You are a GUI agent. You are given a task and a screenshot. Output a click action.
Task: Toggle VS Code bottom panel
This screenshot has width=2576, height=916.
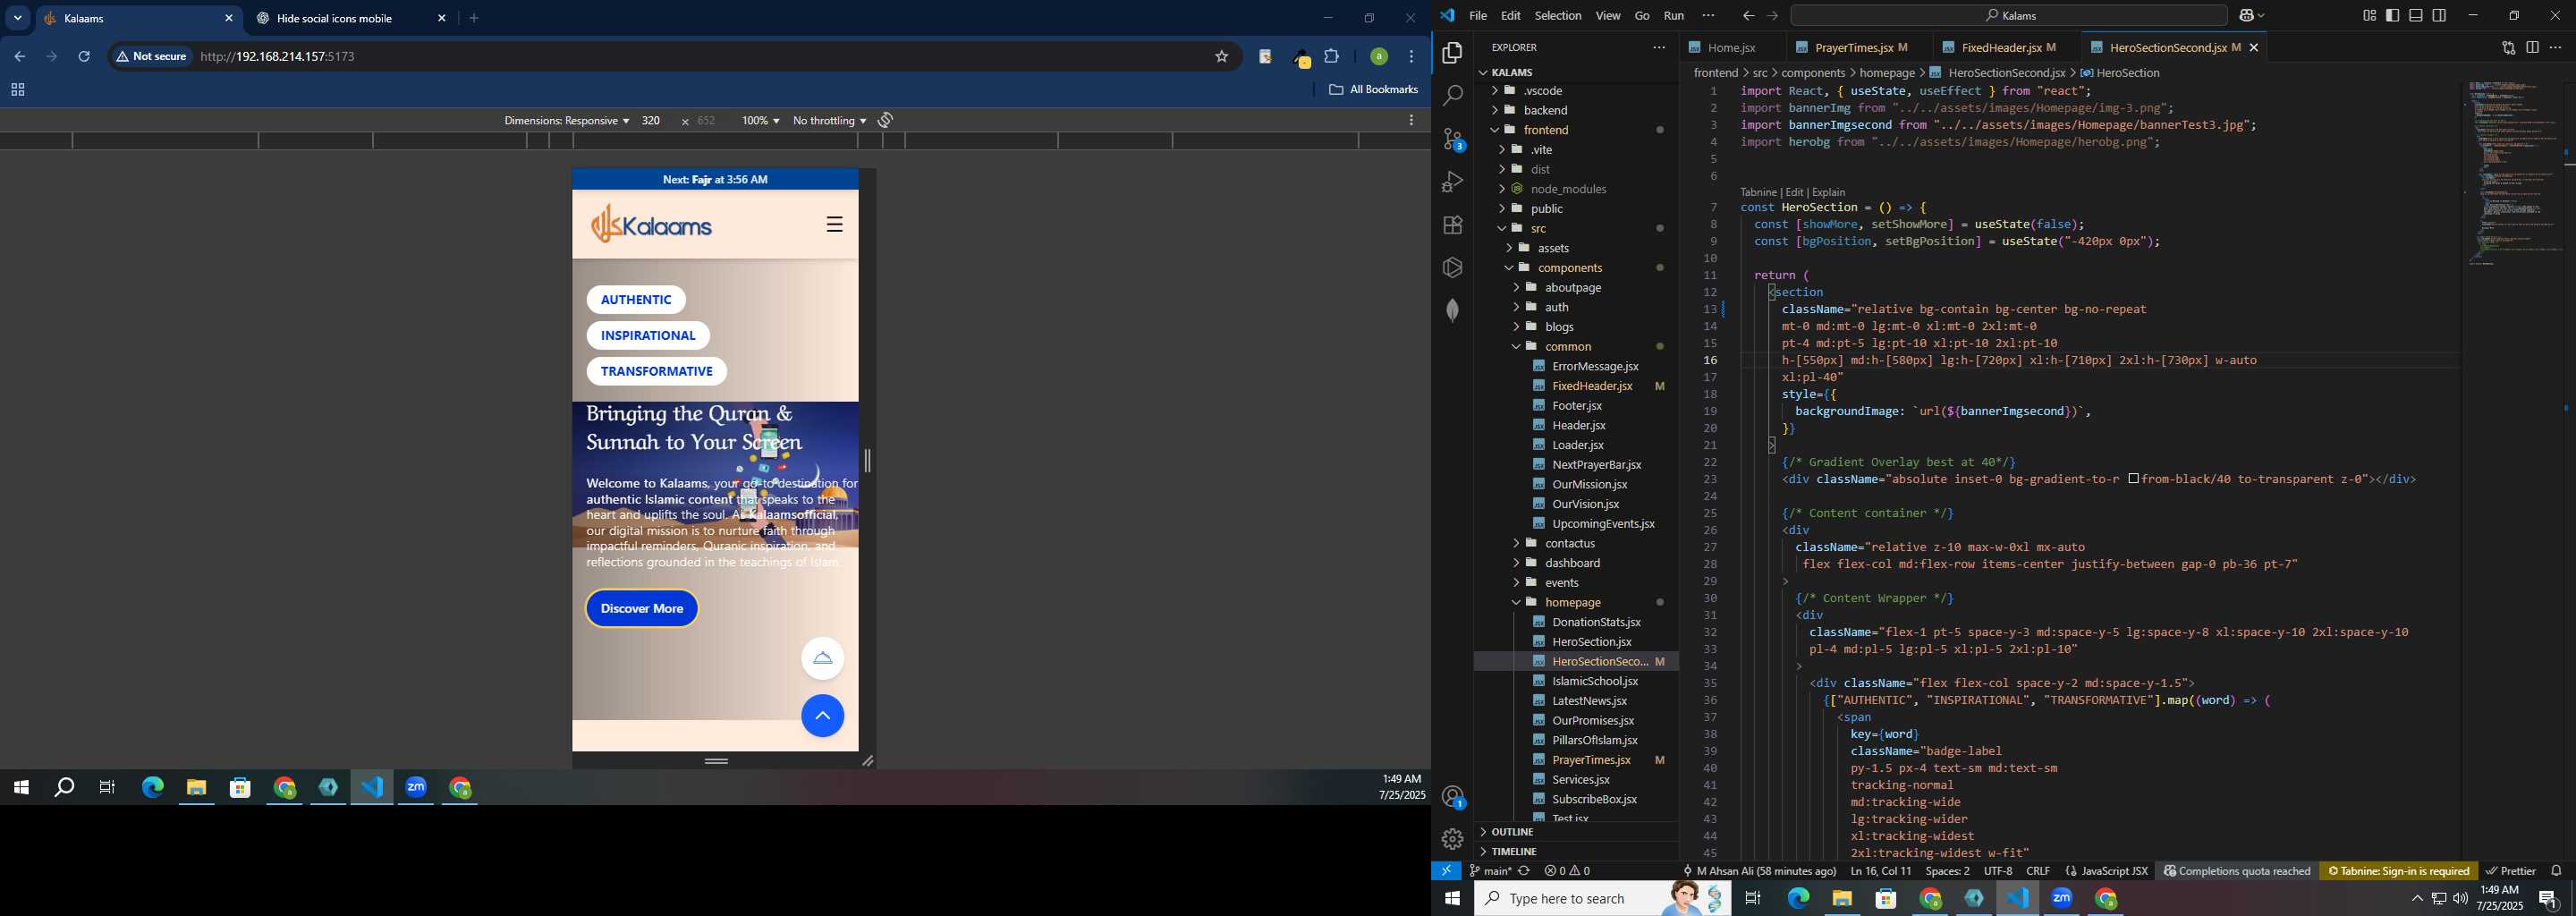(2416, 16)
